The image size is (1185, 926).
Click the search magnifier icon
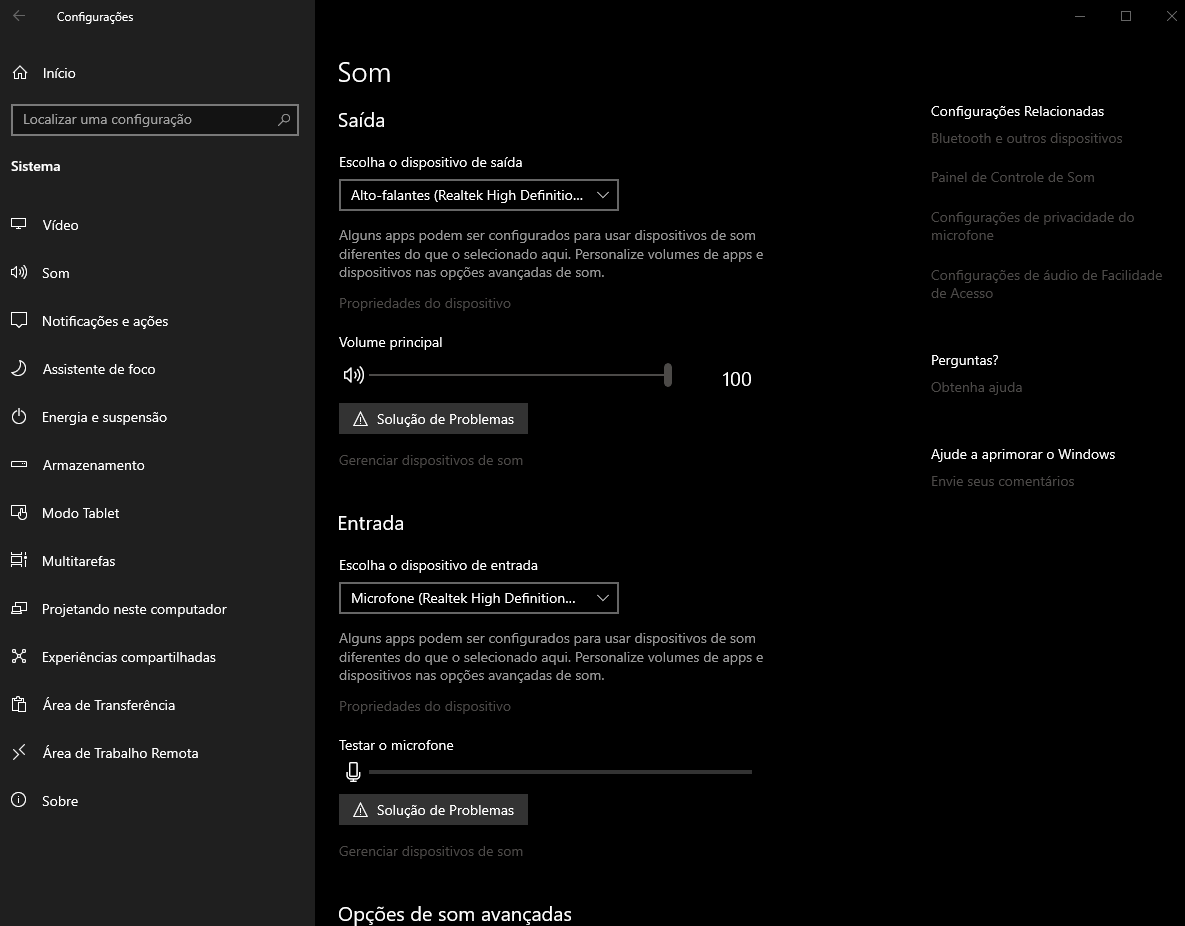coord(284,119)
